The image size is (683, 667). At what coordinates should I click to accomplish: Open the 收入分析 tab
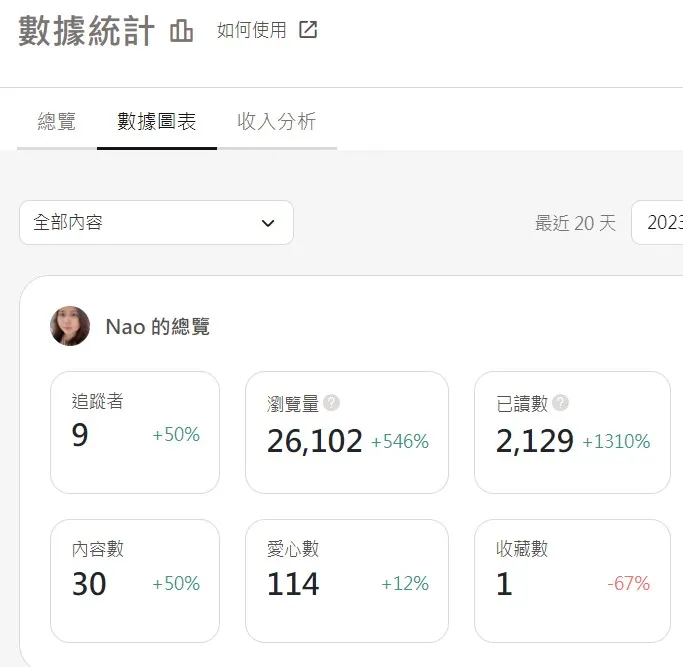[277, 121]
